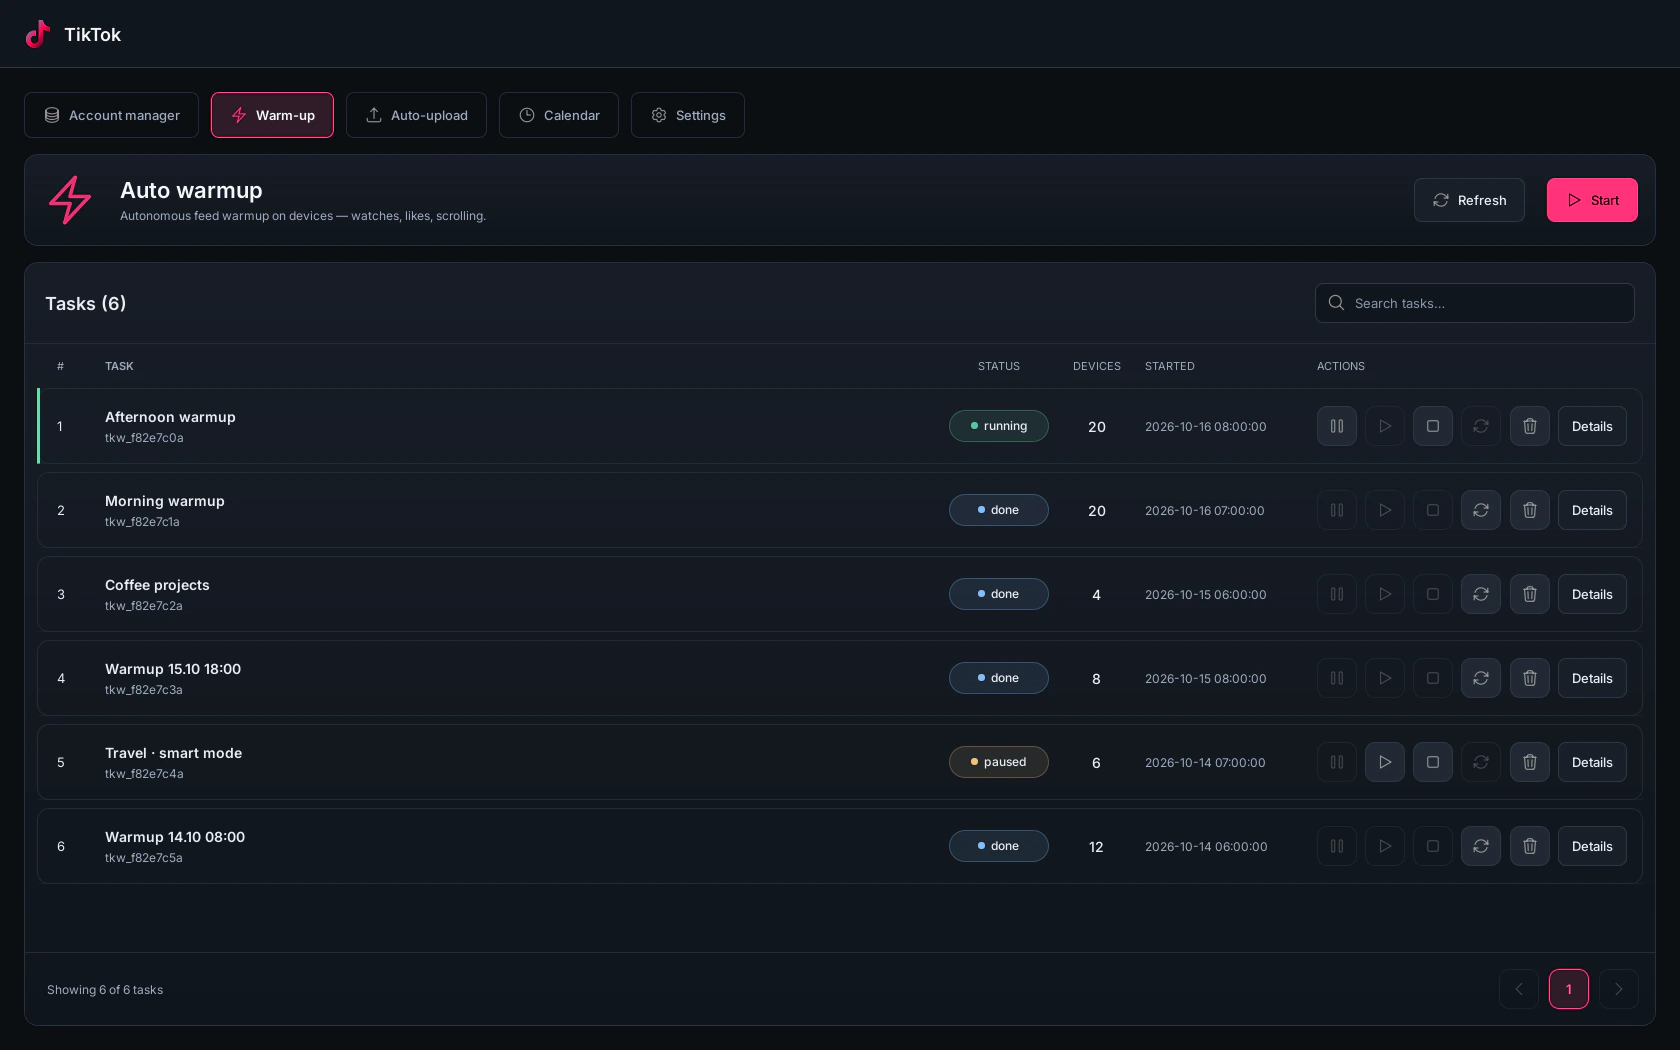Select page 1 in pagination
The height and width of the screenshot is (1050, 1680).
(1569, 989)
